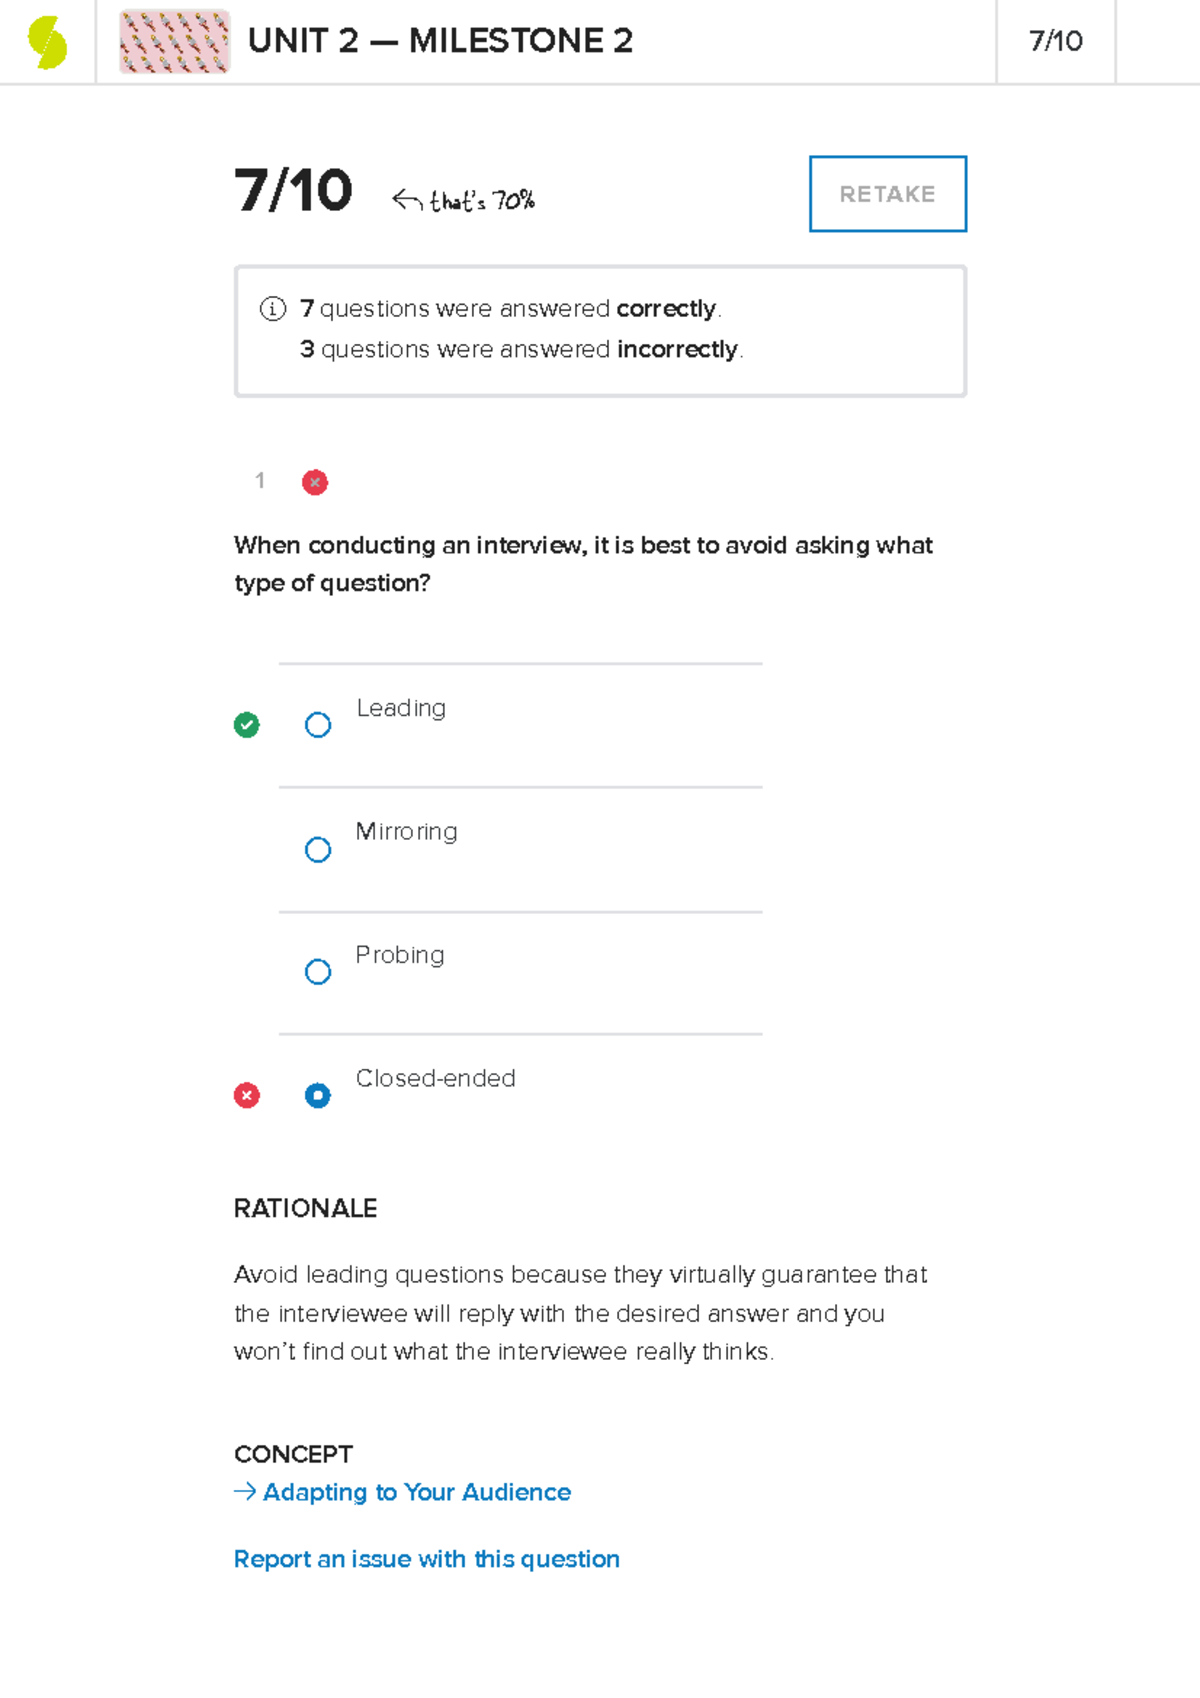
Task: Click the 7/10 score display
Action: pos(293,191)
